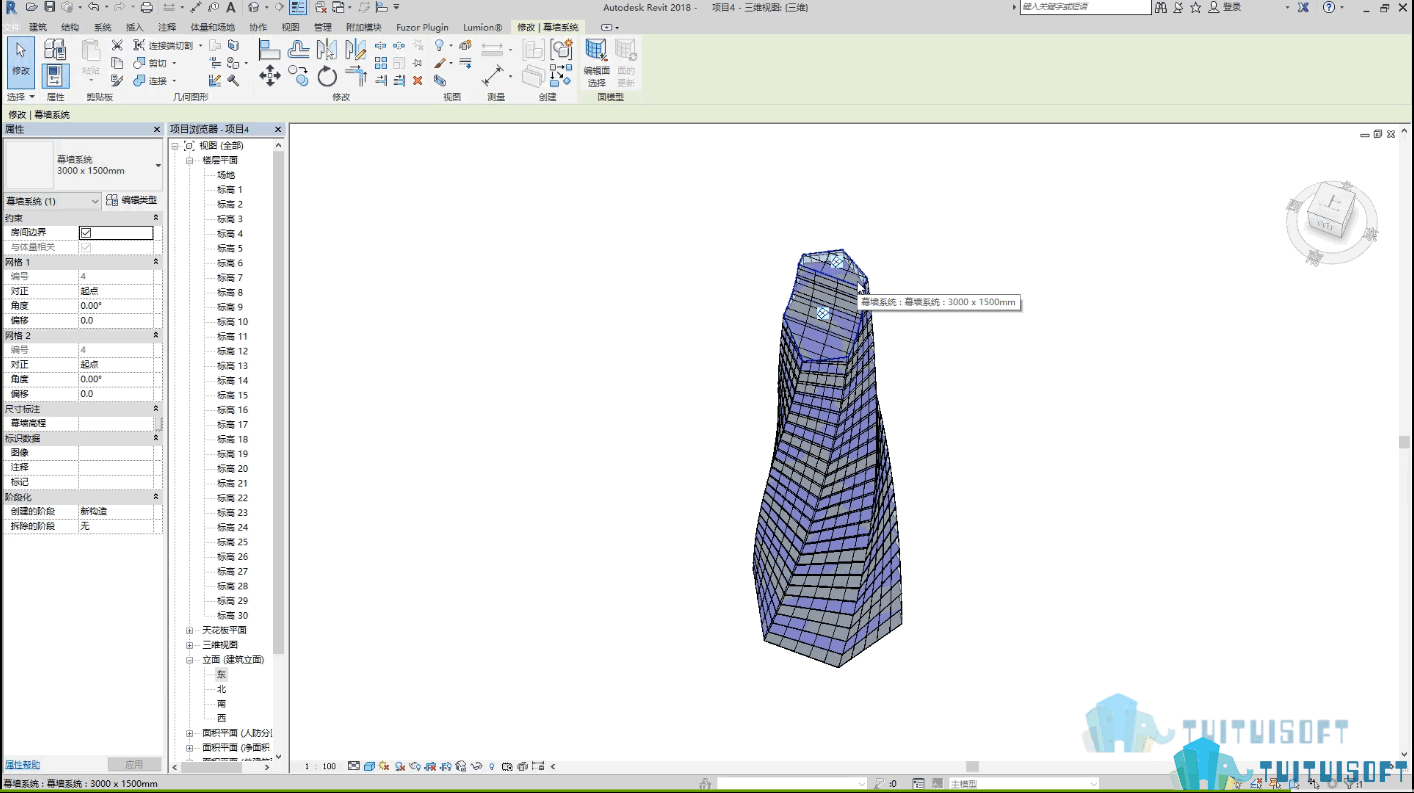Click the Undo arrow in quick access toolbar

click(x=93, y=7)
